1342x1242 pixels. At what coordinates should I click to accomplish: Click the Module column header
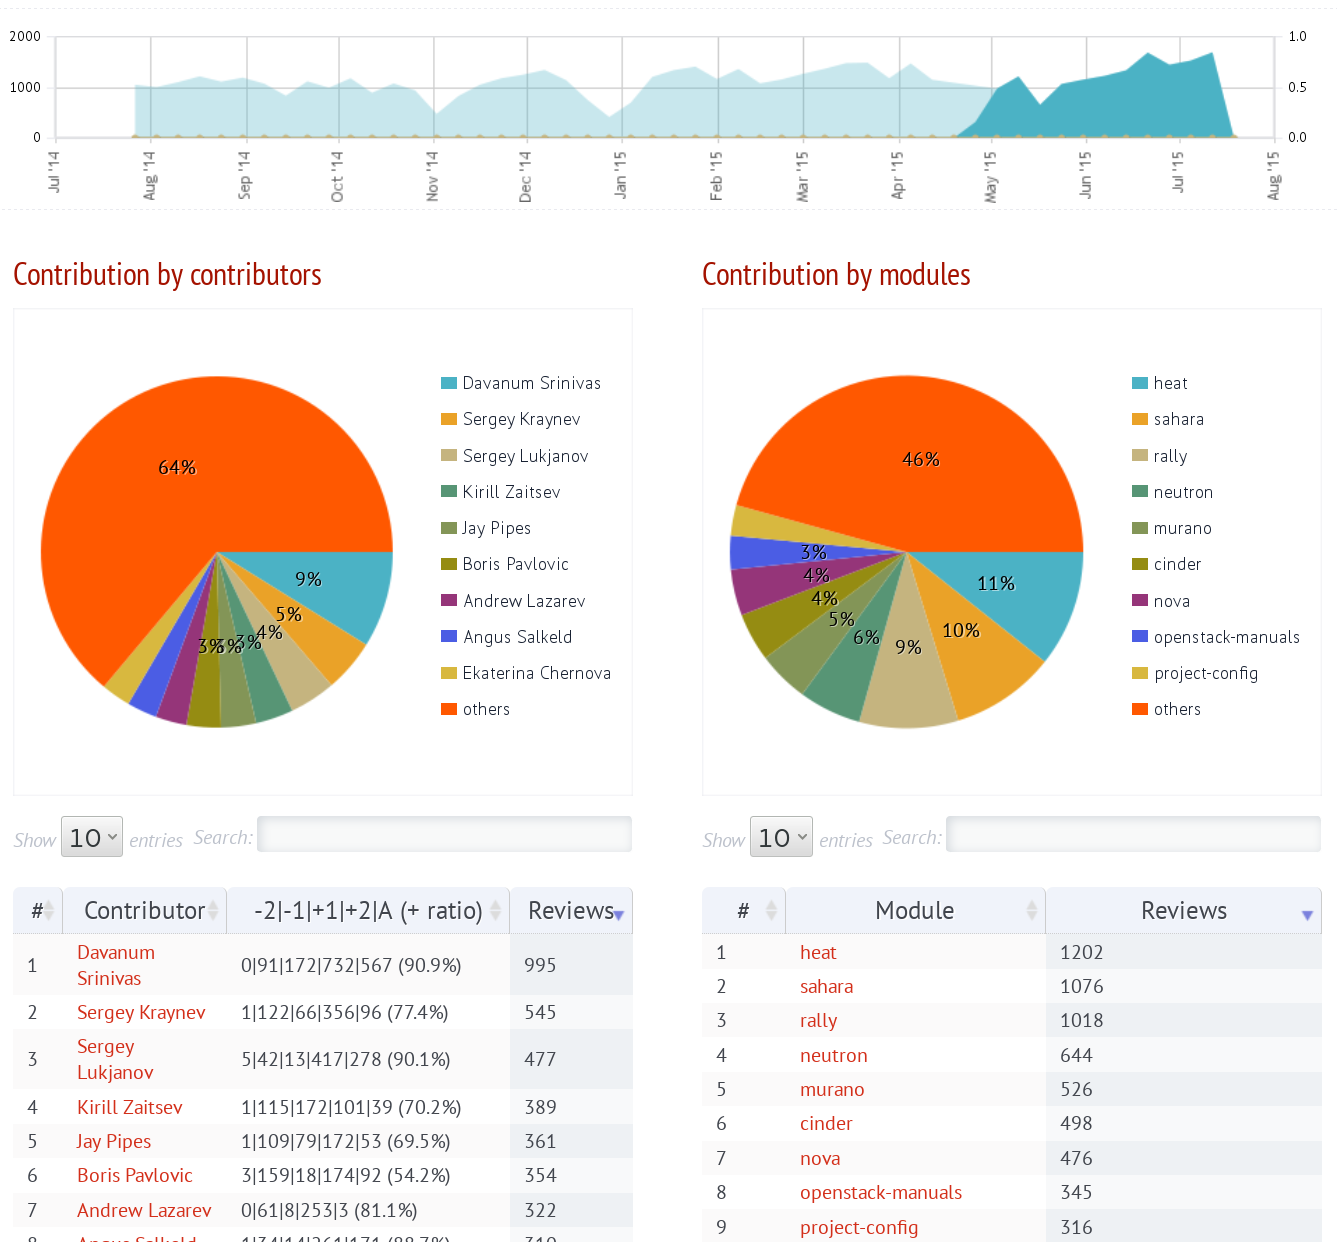[x=914, y=911]
